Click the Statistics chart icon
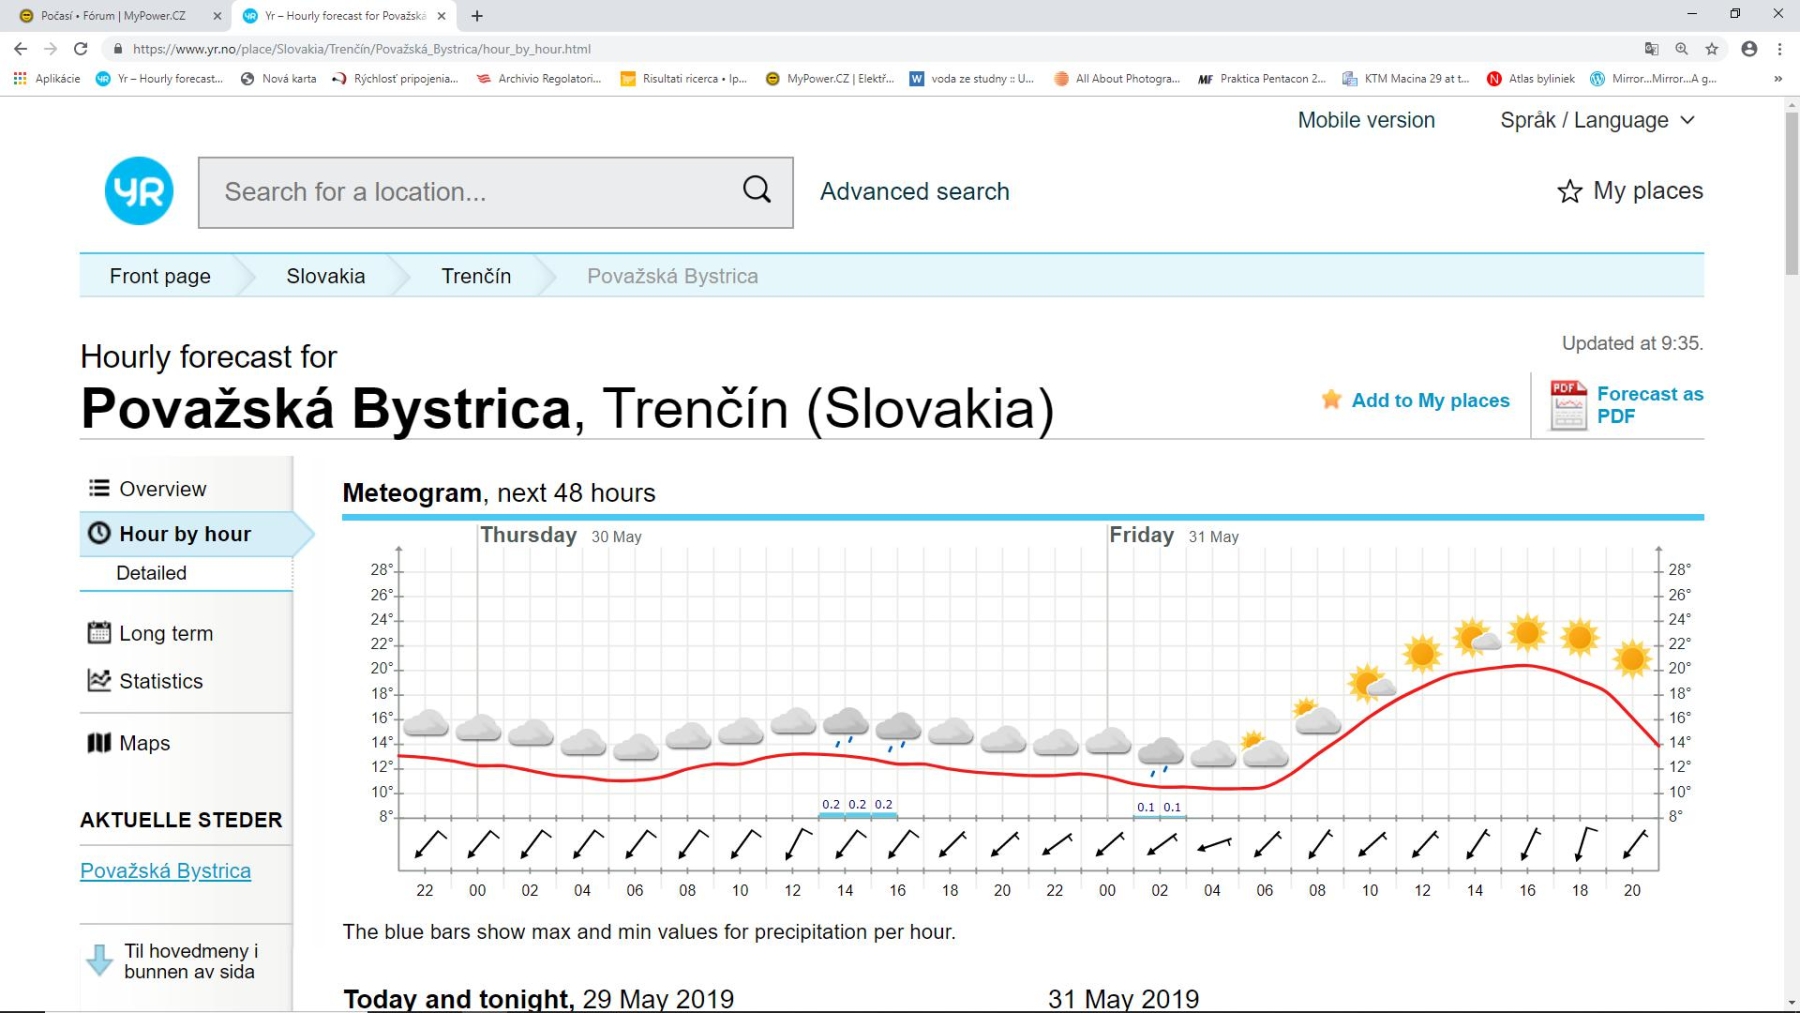Image resolution: width=1800 pixels, height=1013 pixels. pos(99,680)
